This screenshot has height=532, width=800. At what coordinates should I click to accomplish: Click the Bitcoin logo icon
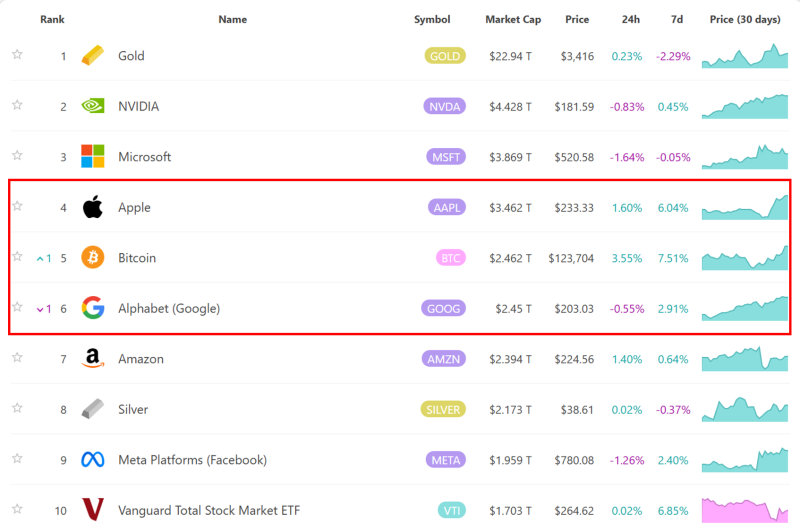[92, 257]
